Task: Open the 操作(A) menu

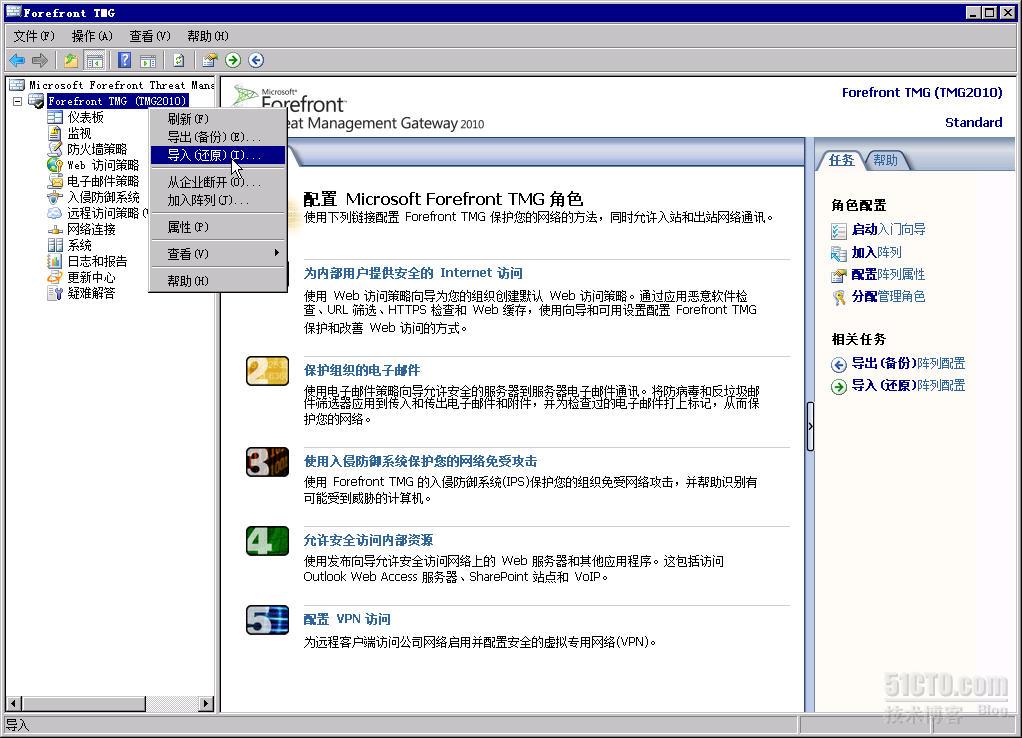Action: click(92, 36)
